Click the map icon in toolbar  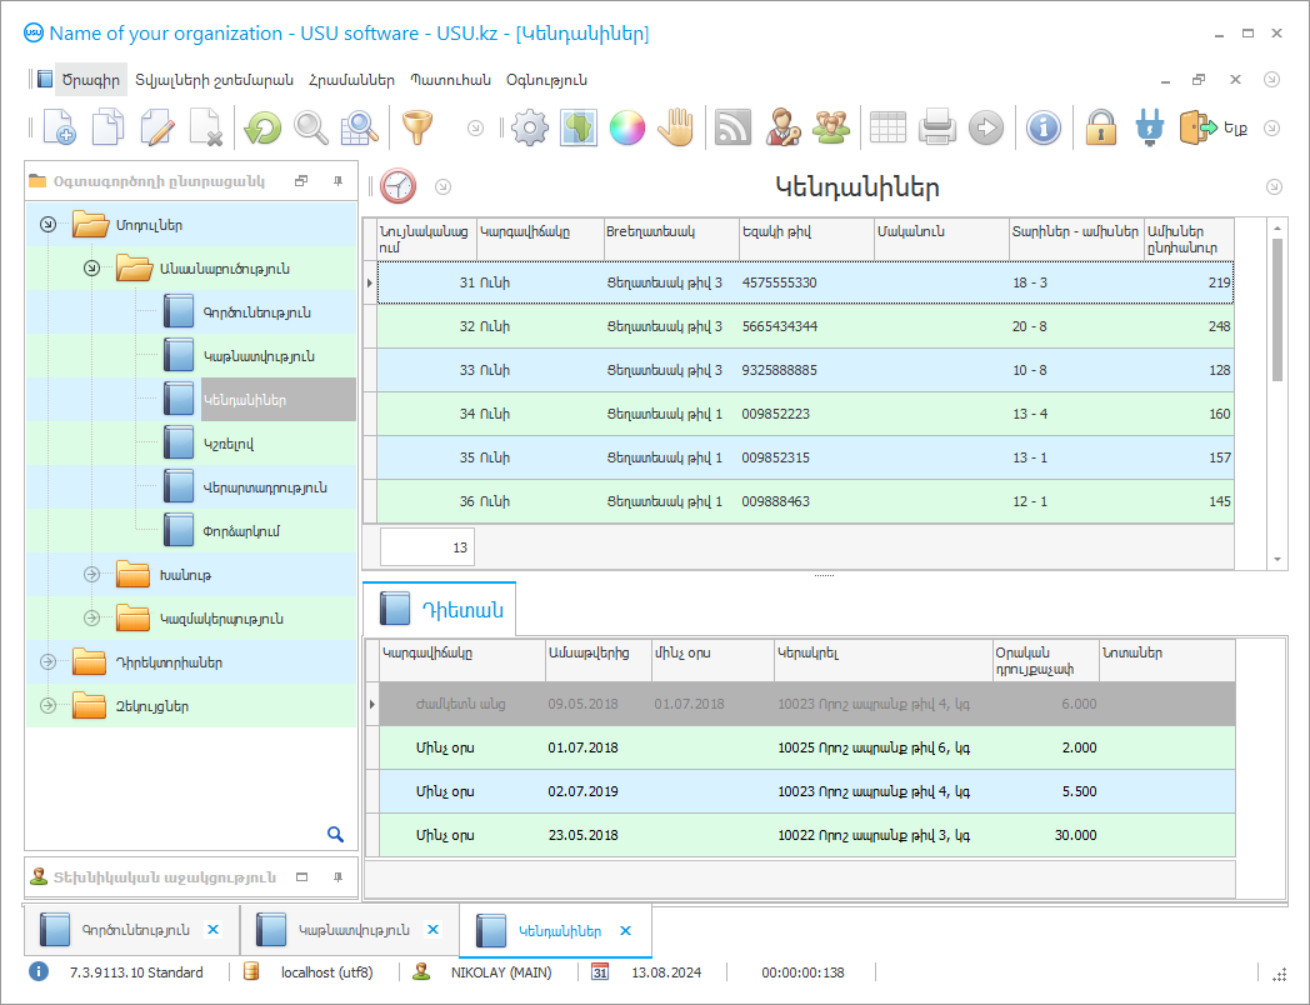click(578, 128)
